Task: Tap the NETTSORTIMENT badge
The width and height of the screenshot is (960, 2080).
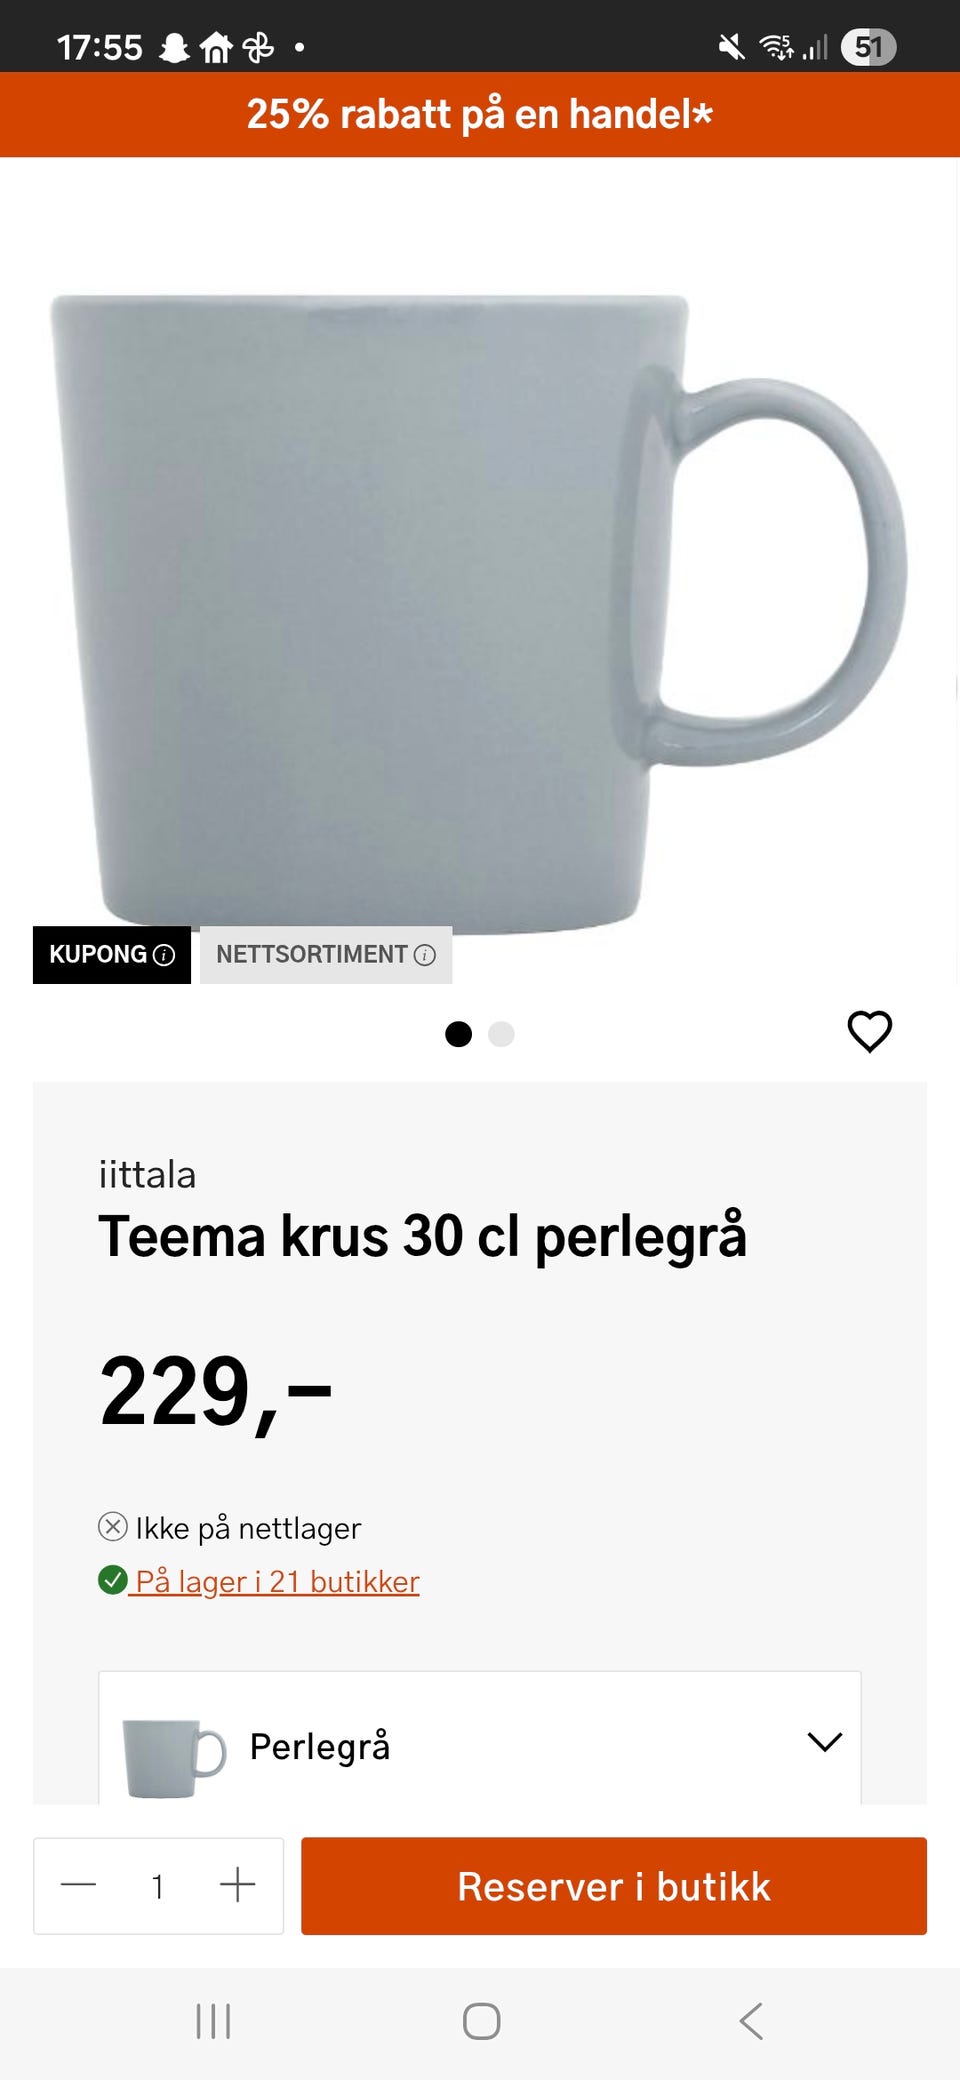Action: click(x=326, y=955)
